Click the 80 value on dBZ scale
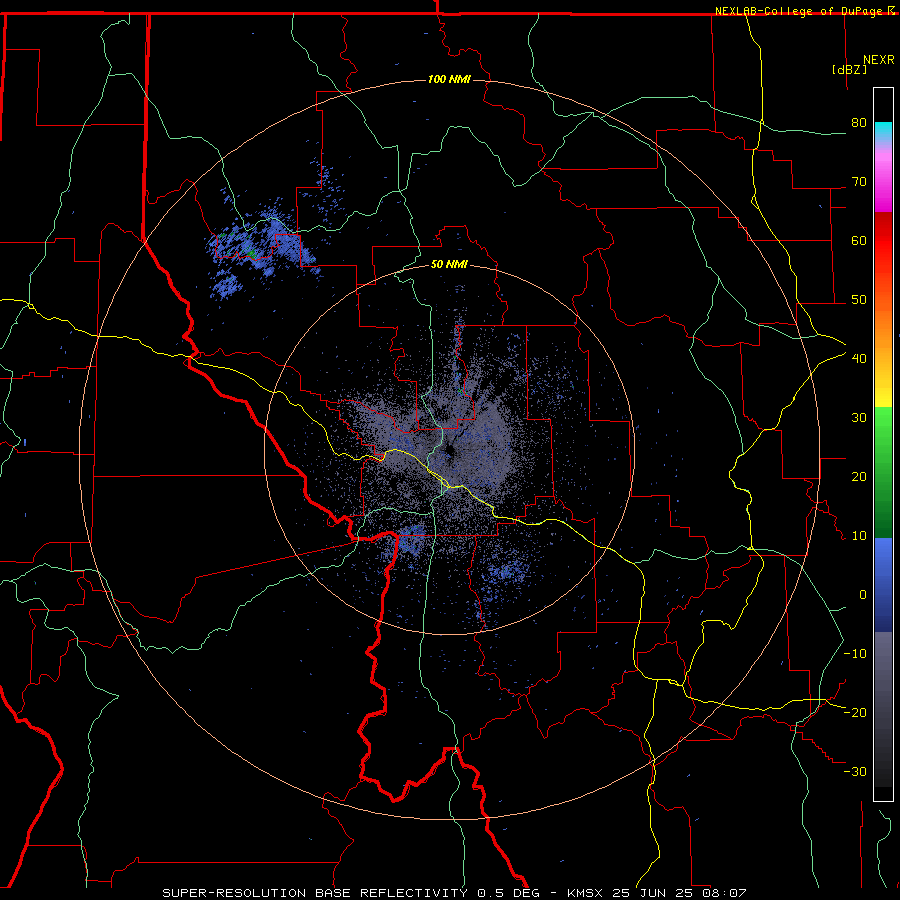 [x=859, y=123]
